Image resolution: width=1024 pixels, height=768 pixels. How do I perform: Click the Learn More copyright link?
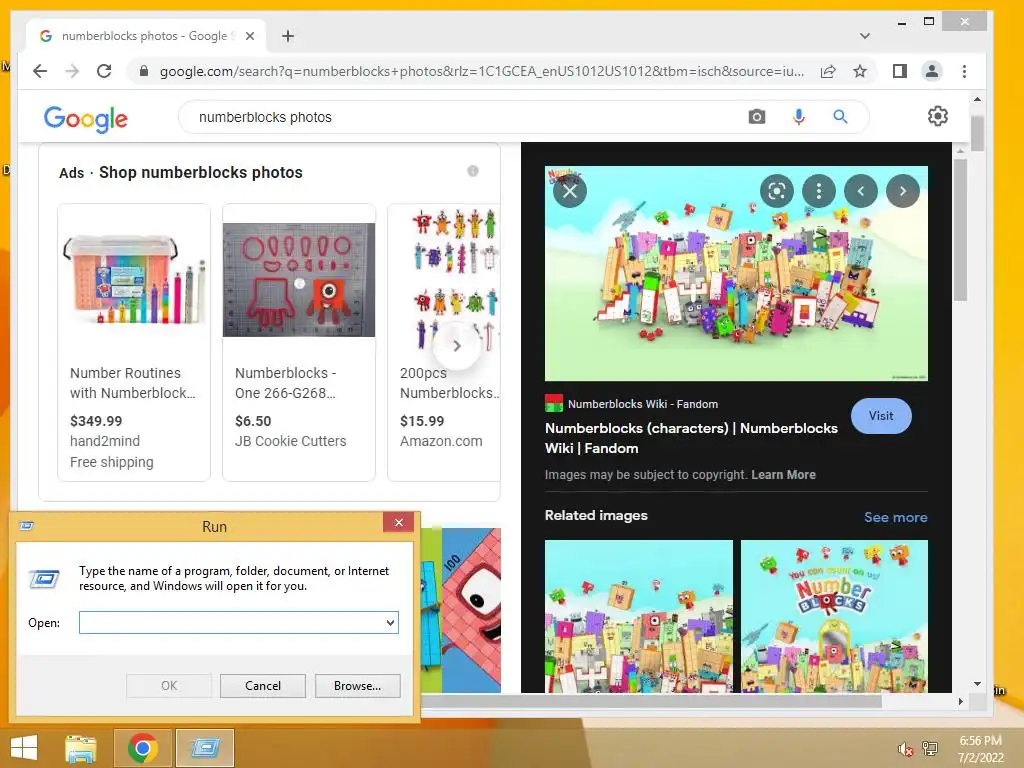783,475
